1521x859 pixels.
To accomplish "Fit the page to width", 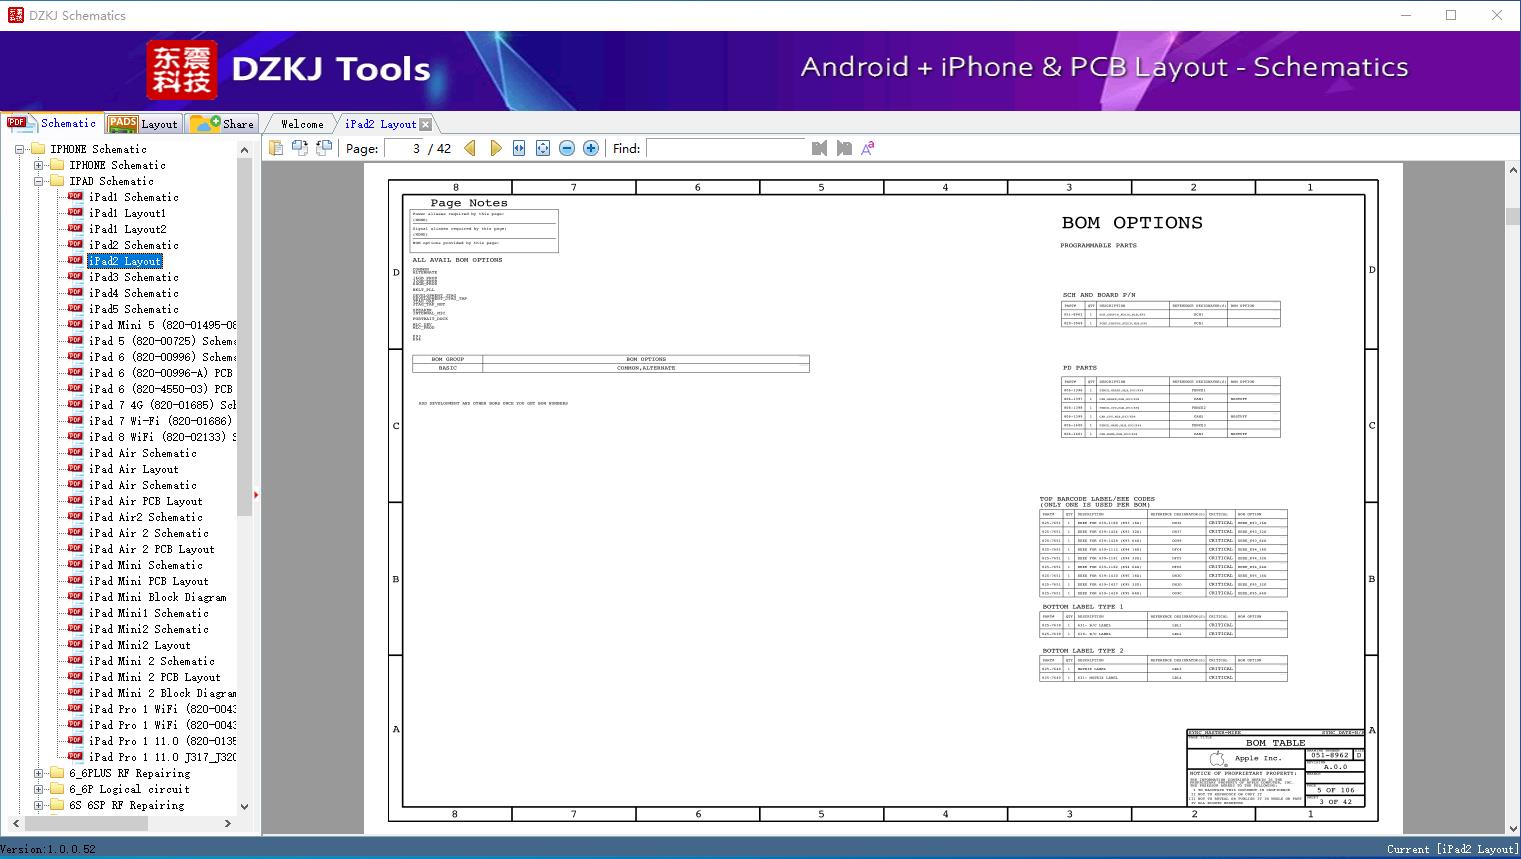I will pos(519,148).
